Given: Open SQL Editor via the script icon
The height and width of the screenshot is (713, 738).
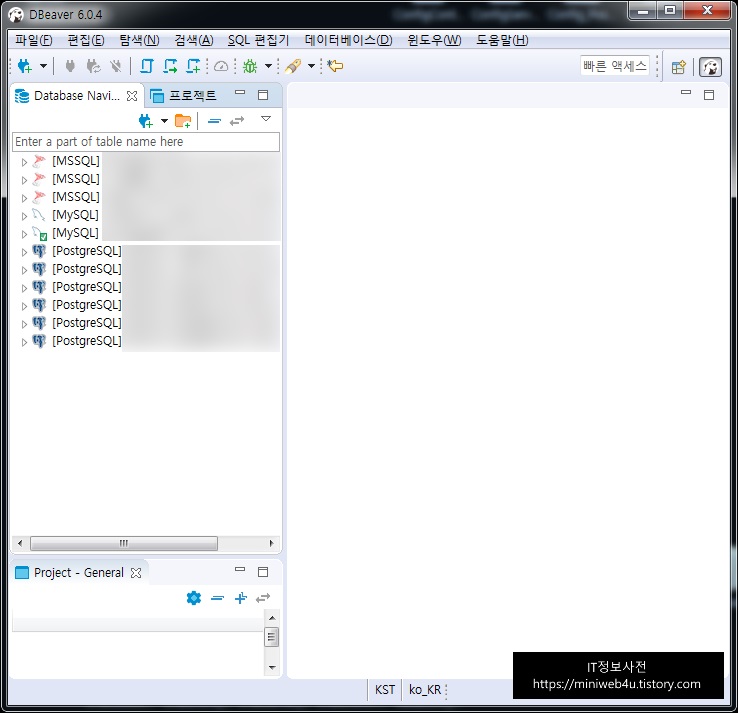Looking at the screenshot, I should click(x=147, y=66).
